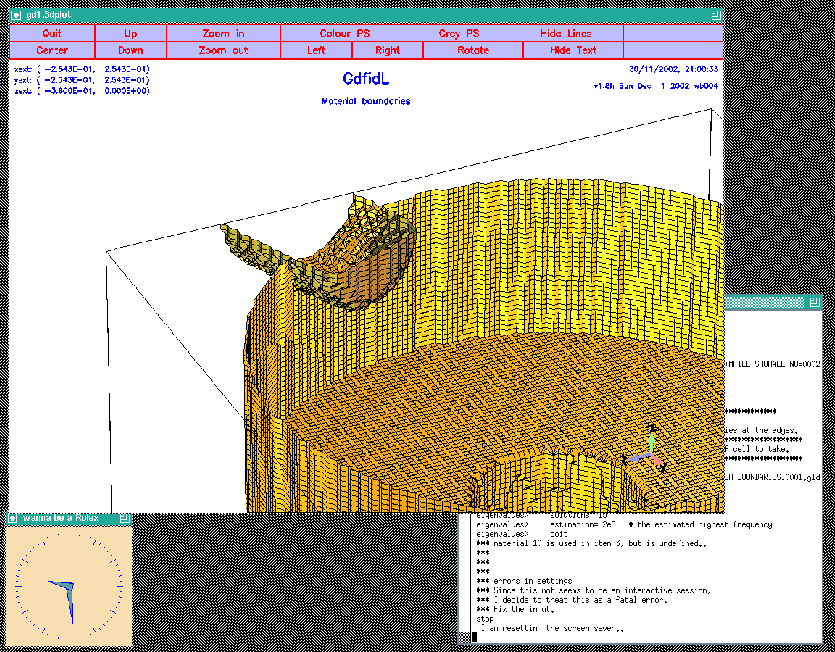Click the analog clock face

click(69, 586)
